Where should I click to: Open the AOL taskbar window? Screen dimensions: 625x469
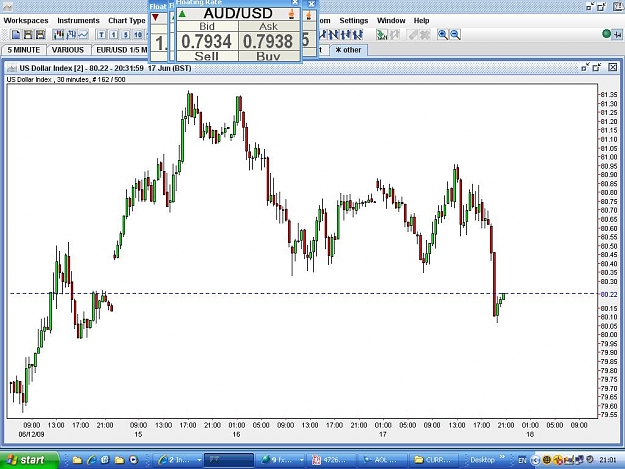[x=383, y=460]
